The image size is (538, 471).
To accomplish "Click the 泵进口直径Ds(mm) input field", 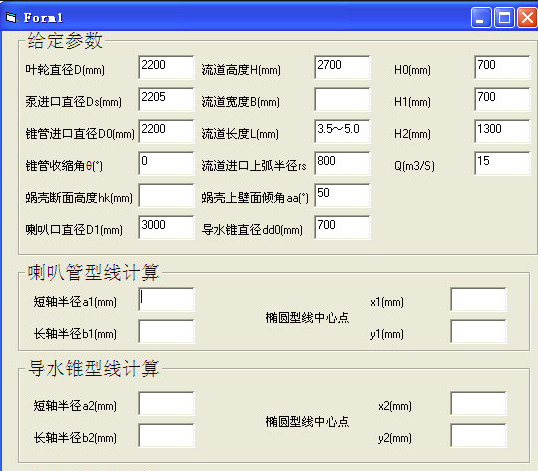I will pyautogui.click(x=166, y=99).
